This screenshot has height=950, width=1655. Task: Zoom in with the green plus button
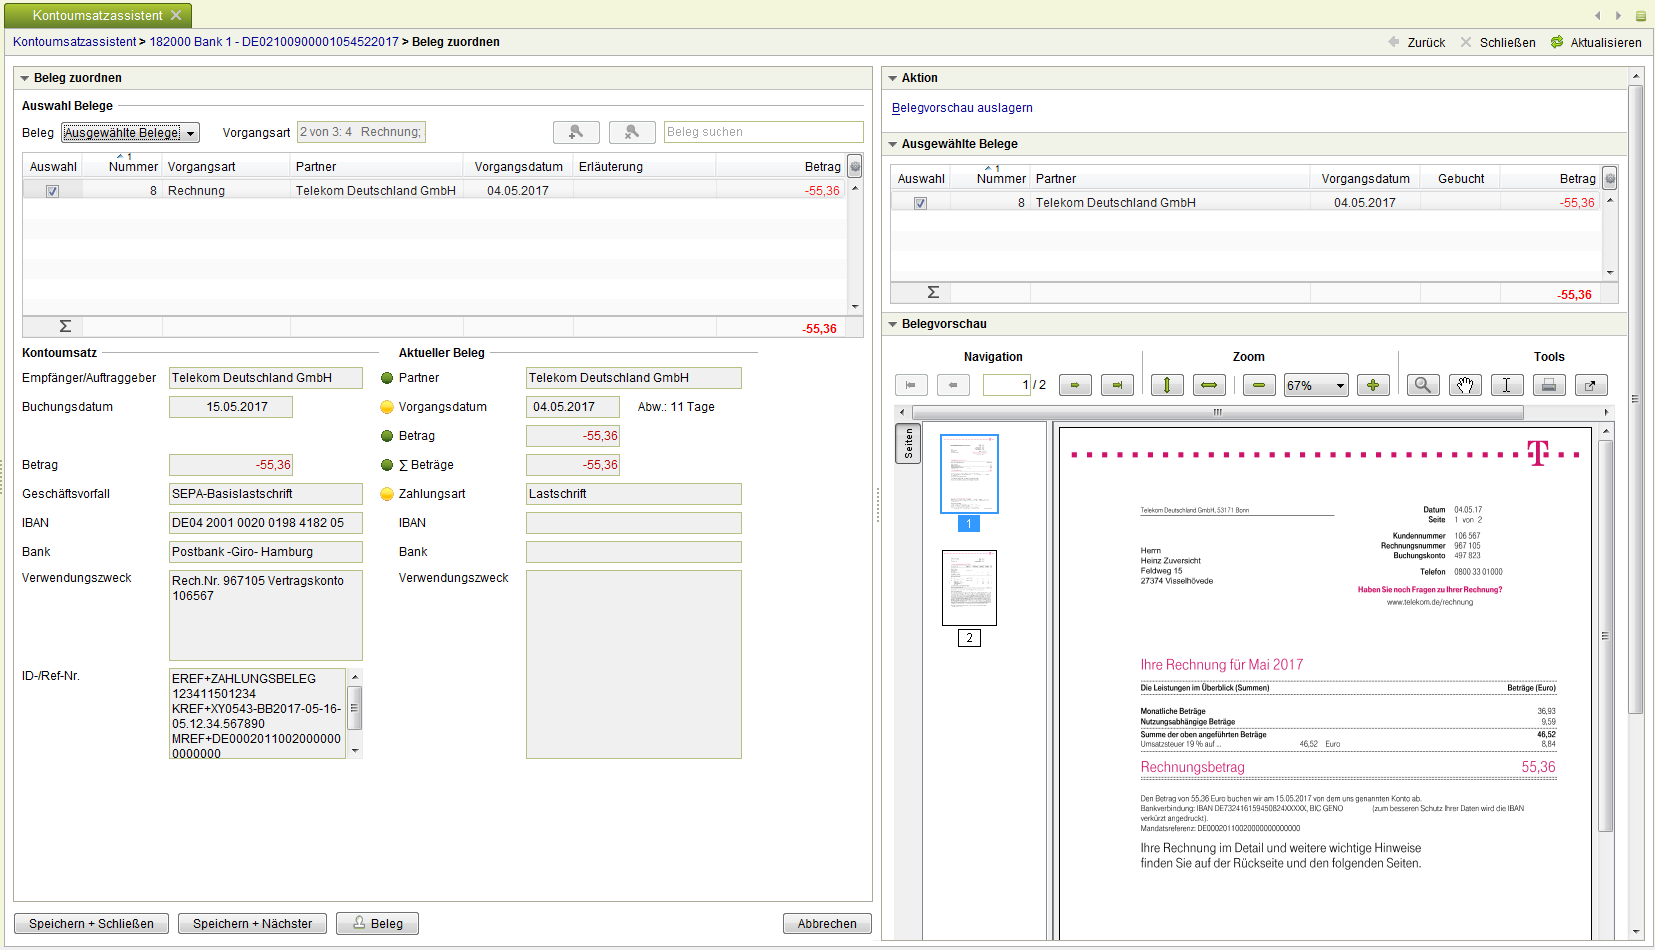pyautogui.click(x=1373, y=385)
